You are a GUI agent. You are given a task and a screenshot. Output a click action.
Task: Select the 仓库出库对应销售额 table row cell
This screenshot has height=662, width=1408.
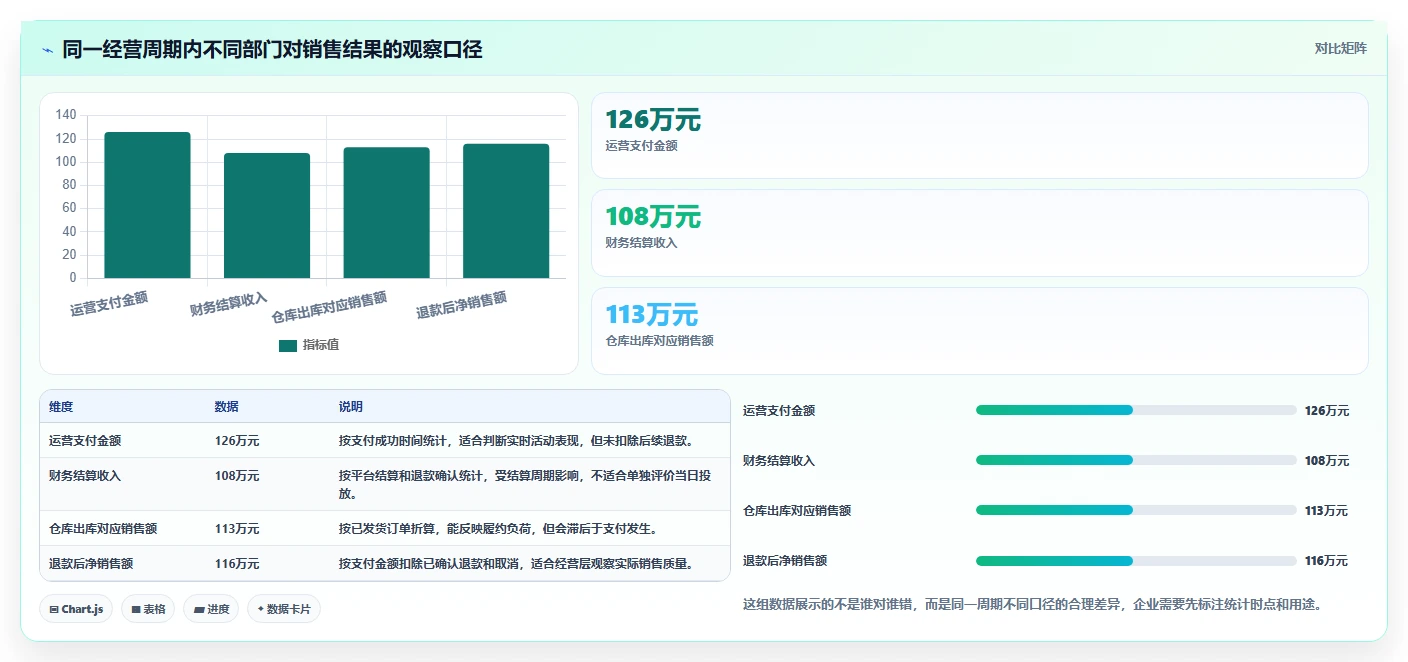[103, 529]
